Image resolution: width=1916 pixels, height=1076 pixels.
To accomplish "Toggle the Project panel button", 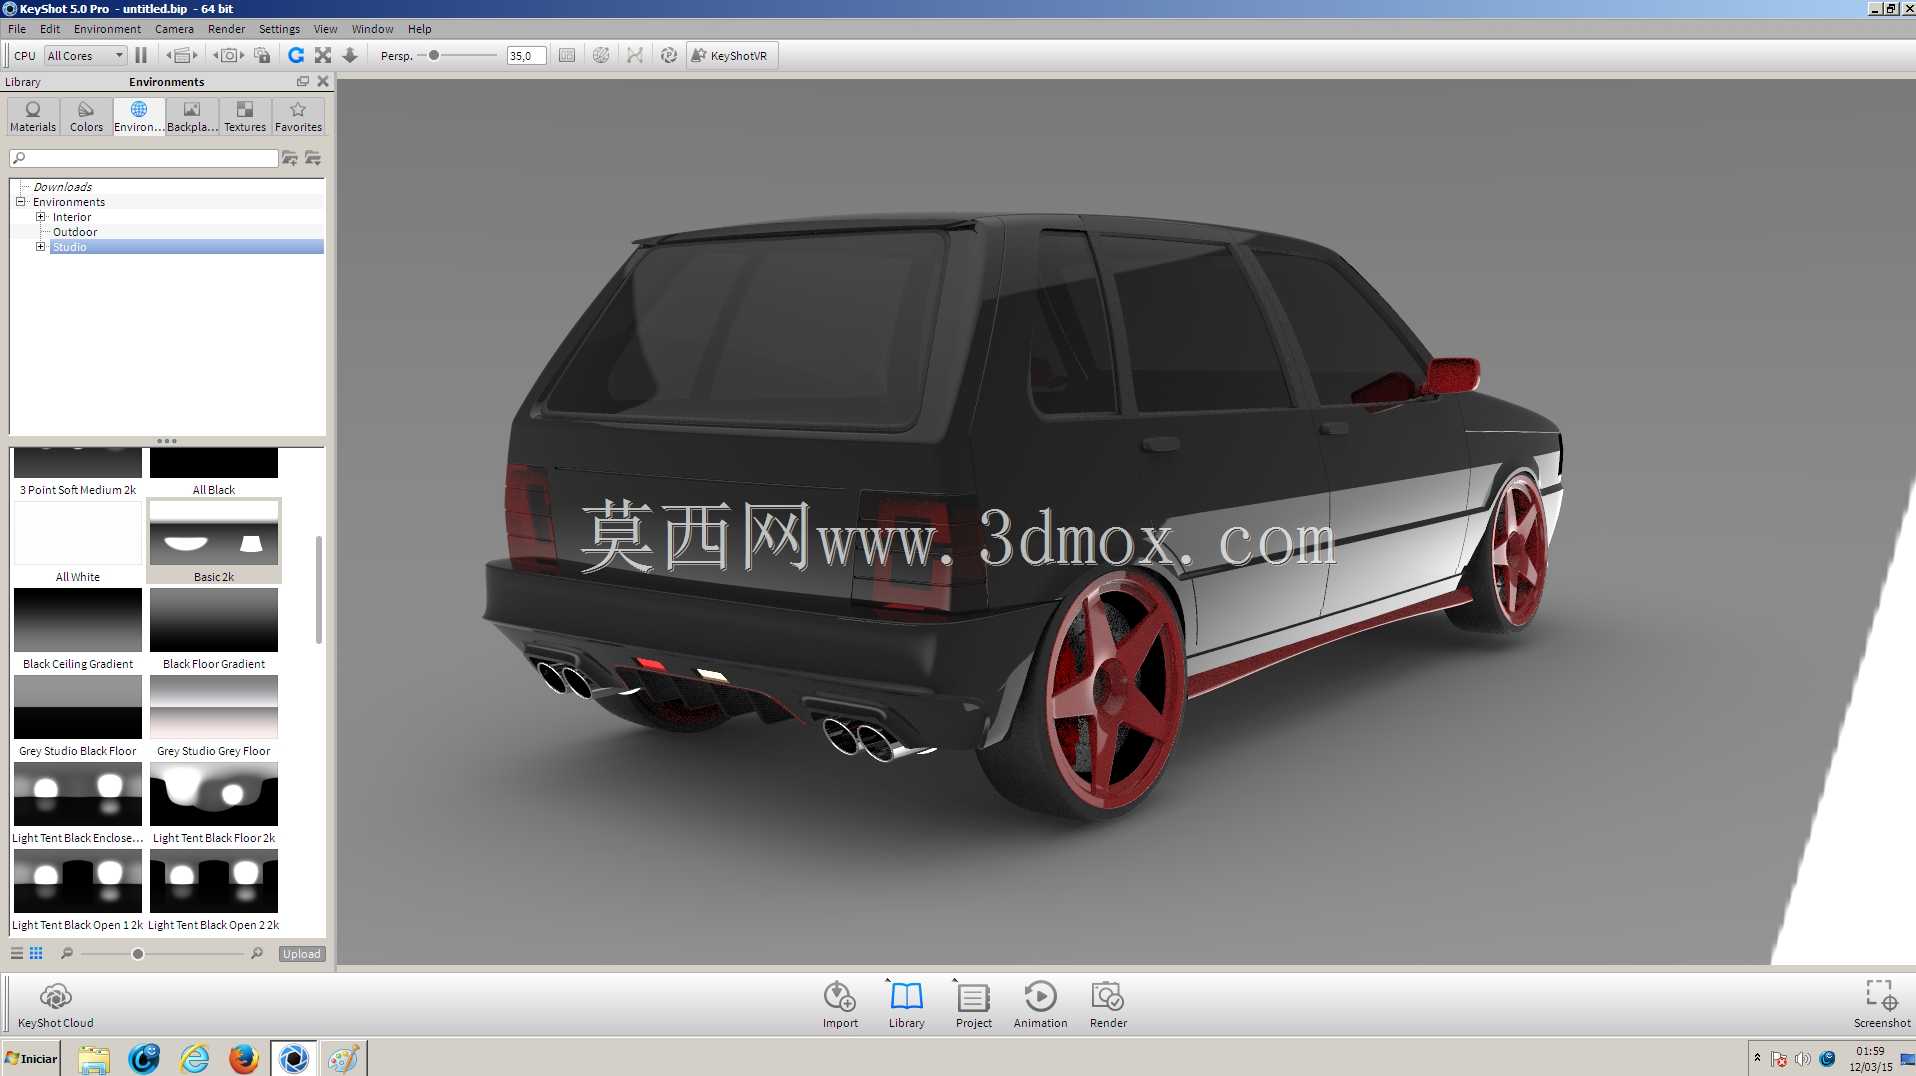I will [974, 1004].
